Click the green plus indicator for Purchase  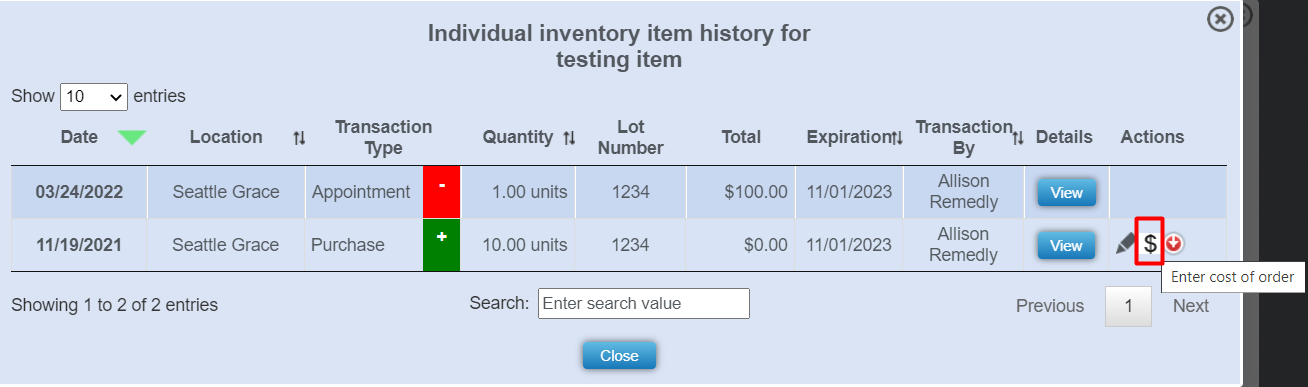tap(441, 244)
